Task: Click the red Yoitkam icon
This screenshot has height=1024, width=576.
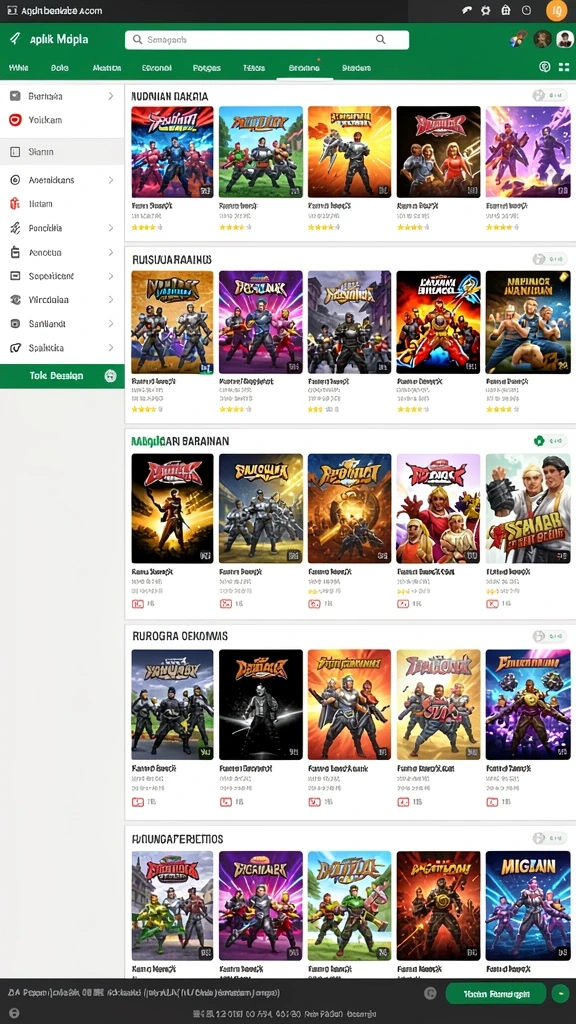Action: 16,120
